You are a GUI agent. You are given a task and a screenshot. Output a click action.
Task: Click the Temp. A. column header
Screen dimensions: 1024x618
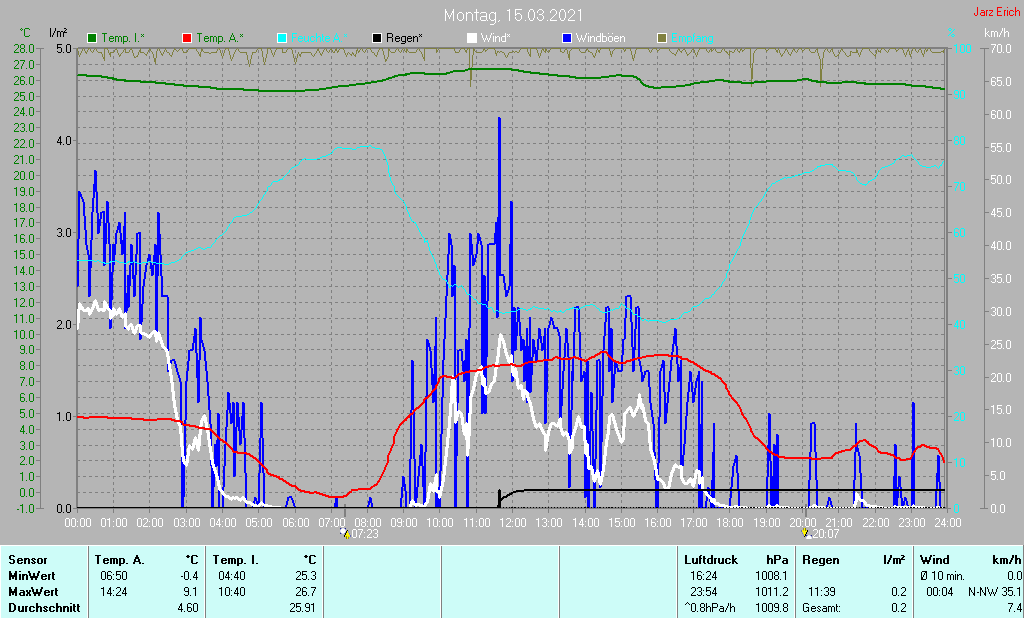[120, 560]
